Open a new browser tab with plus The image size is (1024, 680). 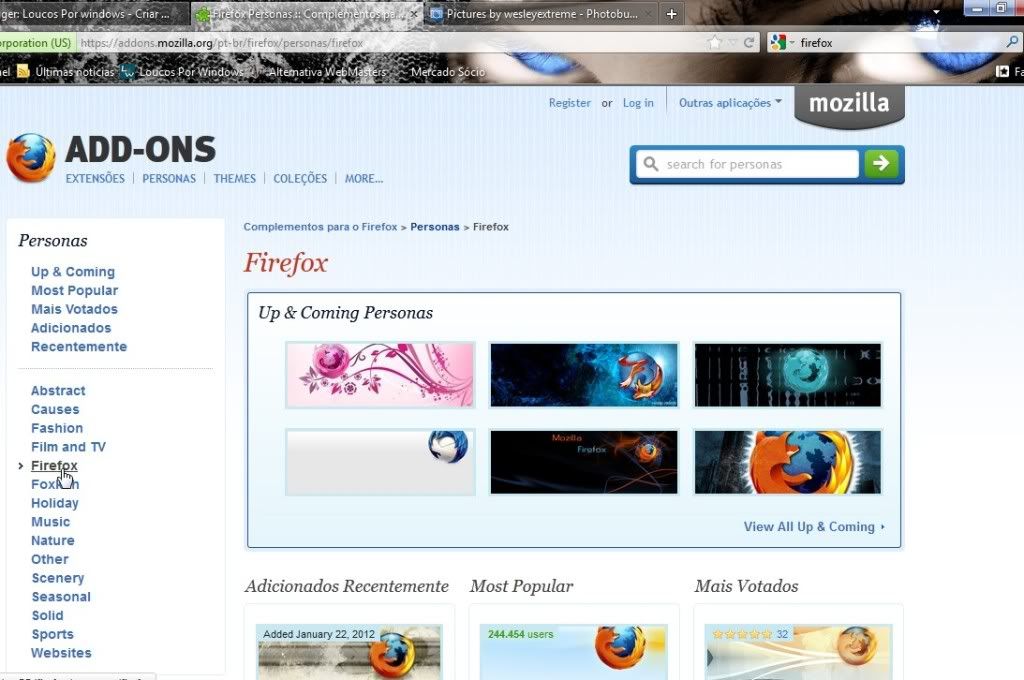671,14
